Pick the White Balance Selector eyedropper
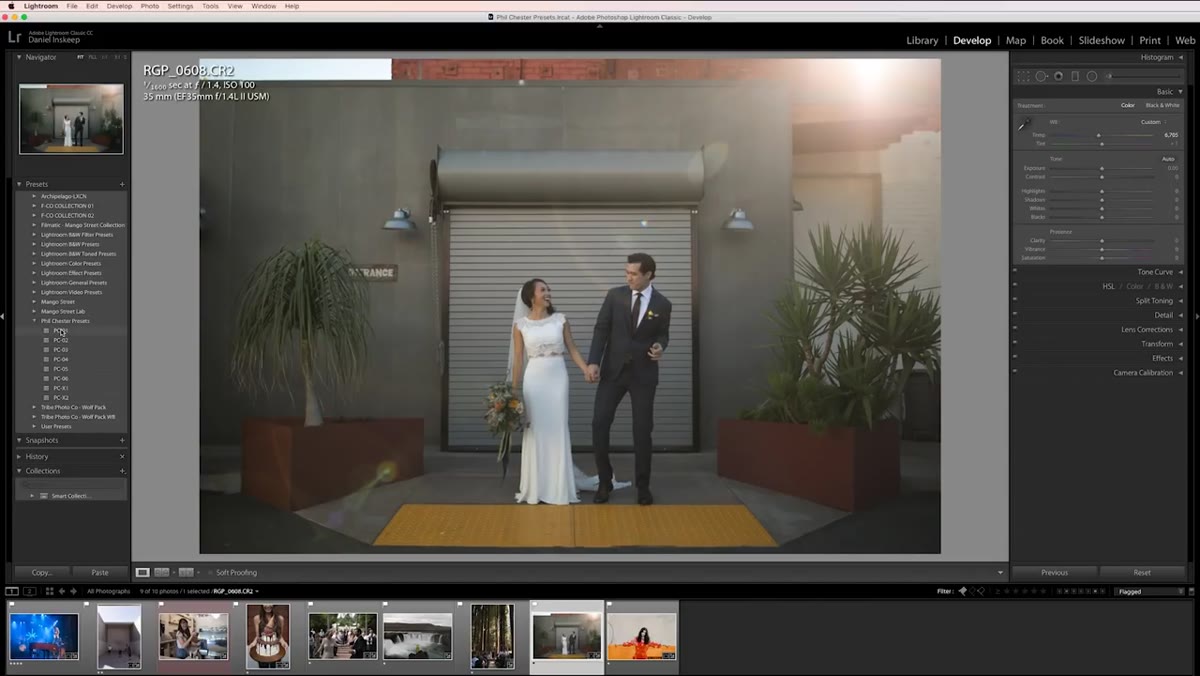Image resolution: width=1200 pixels, height=676 pixels. (x=1024, y=126)
